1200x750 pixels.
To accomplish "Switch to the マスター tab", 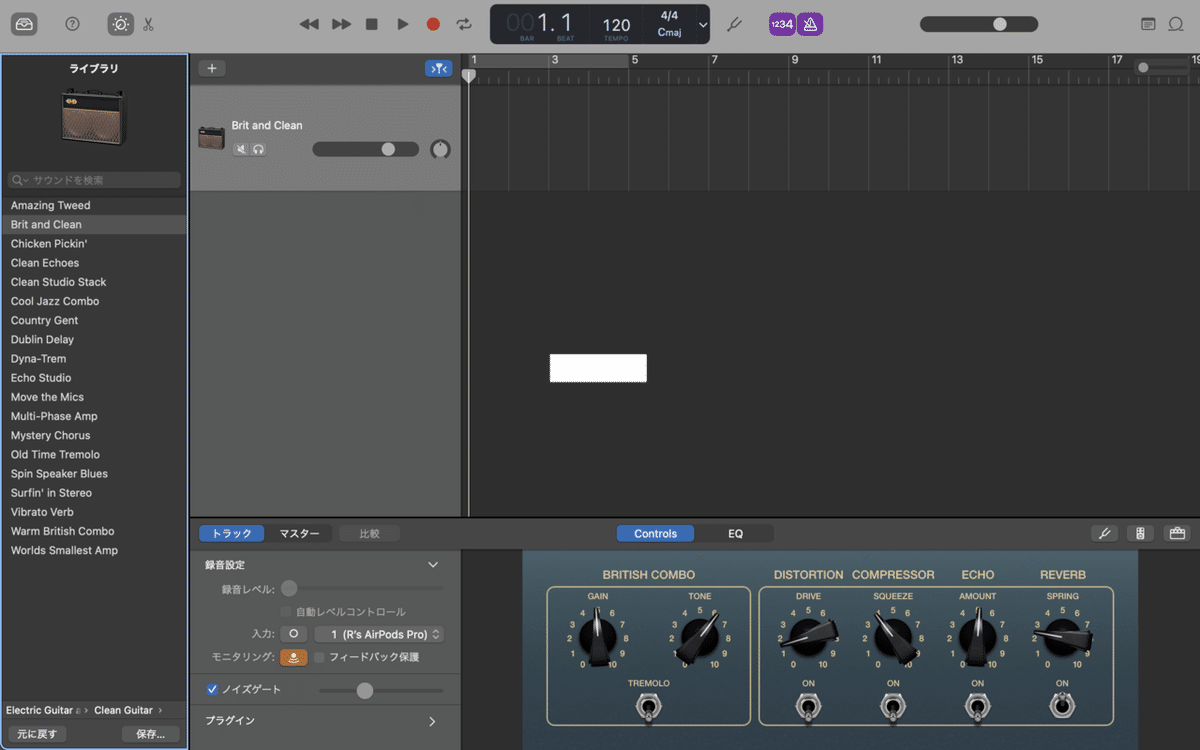I will tap(299, 534).
